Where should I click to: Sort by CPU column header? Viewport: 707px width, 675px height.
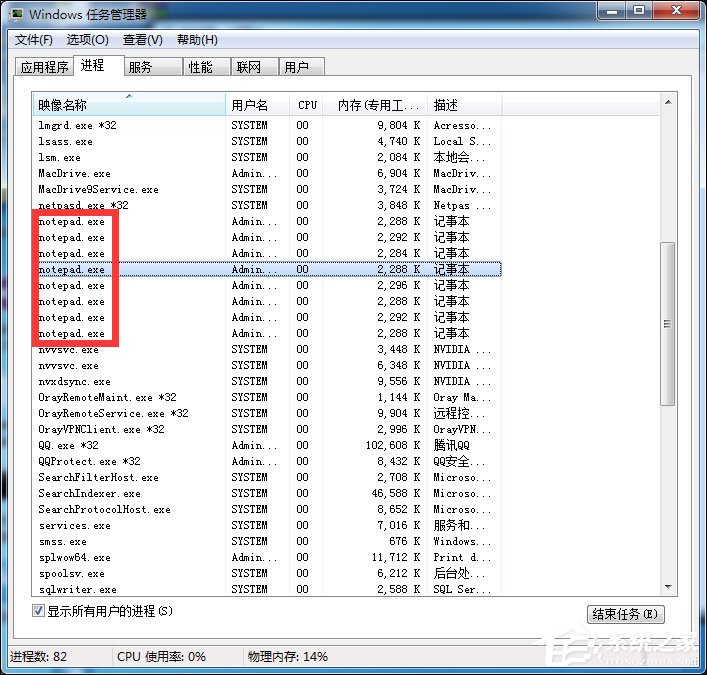[306, 105]
